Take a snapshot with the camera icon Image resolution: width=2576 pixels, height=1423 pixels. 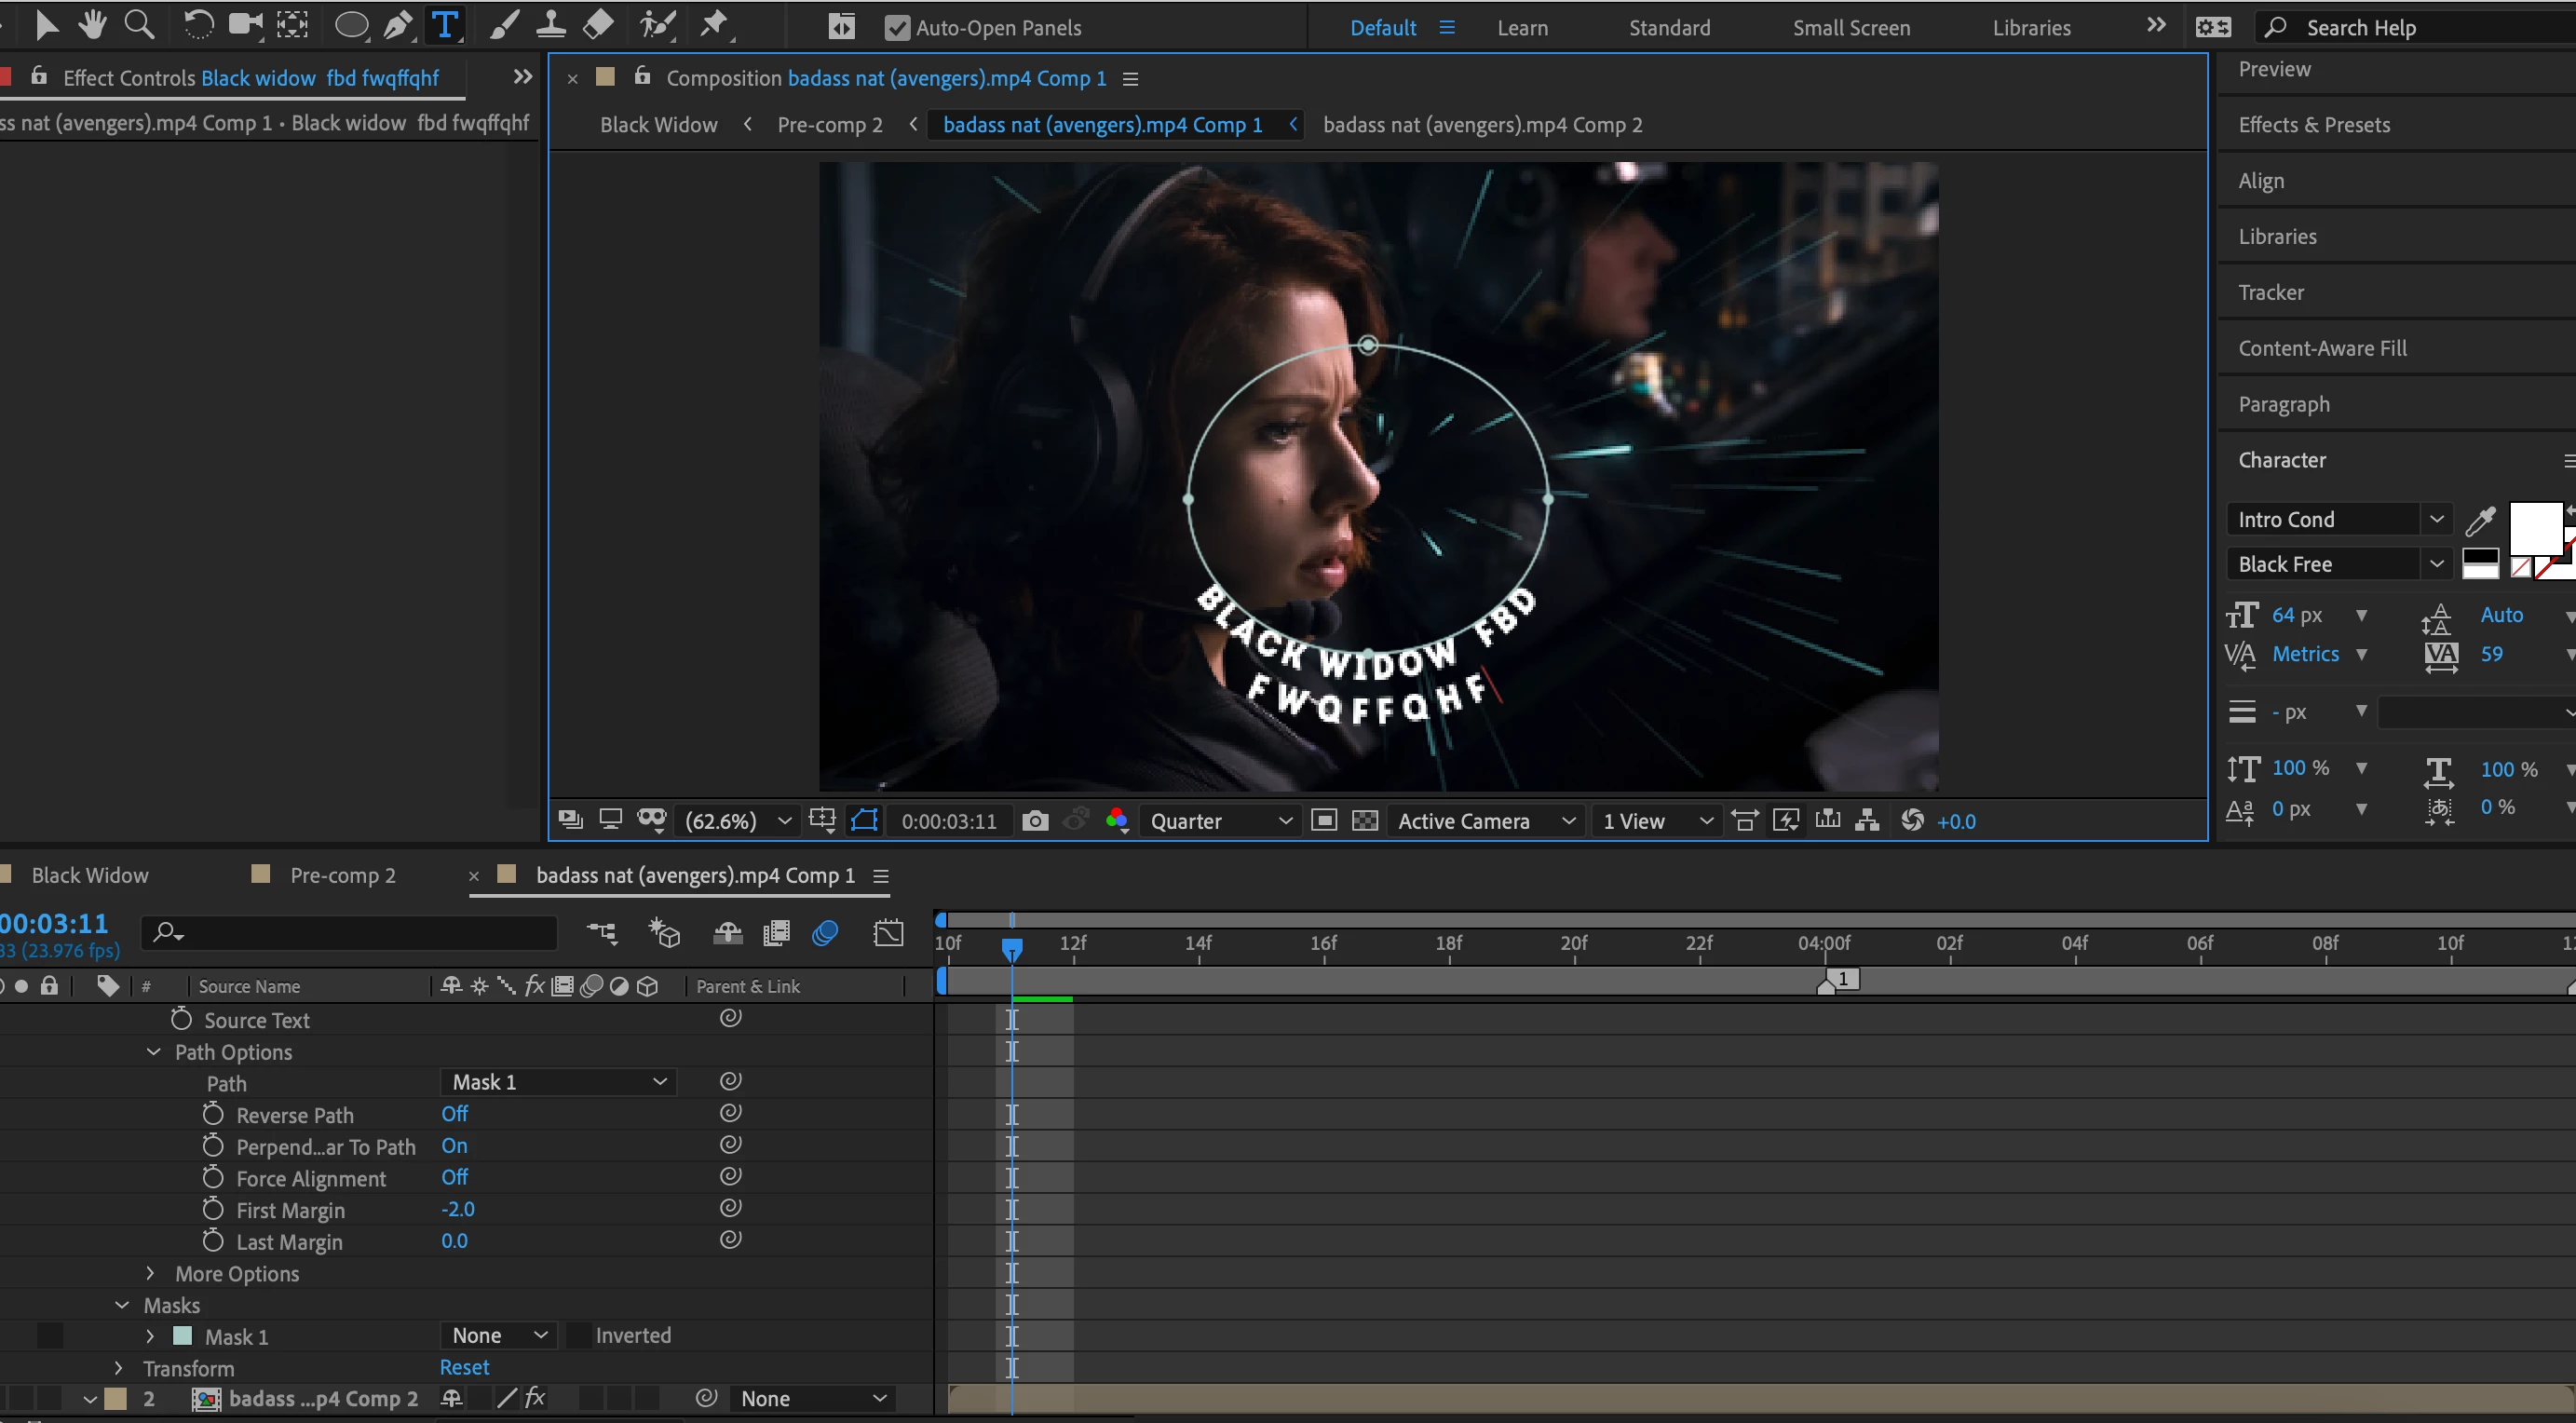(1035, 821)
